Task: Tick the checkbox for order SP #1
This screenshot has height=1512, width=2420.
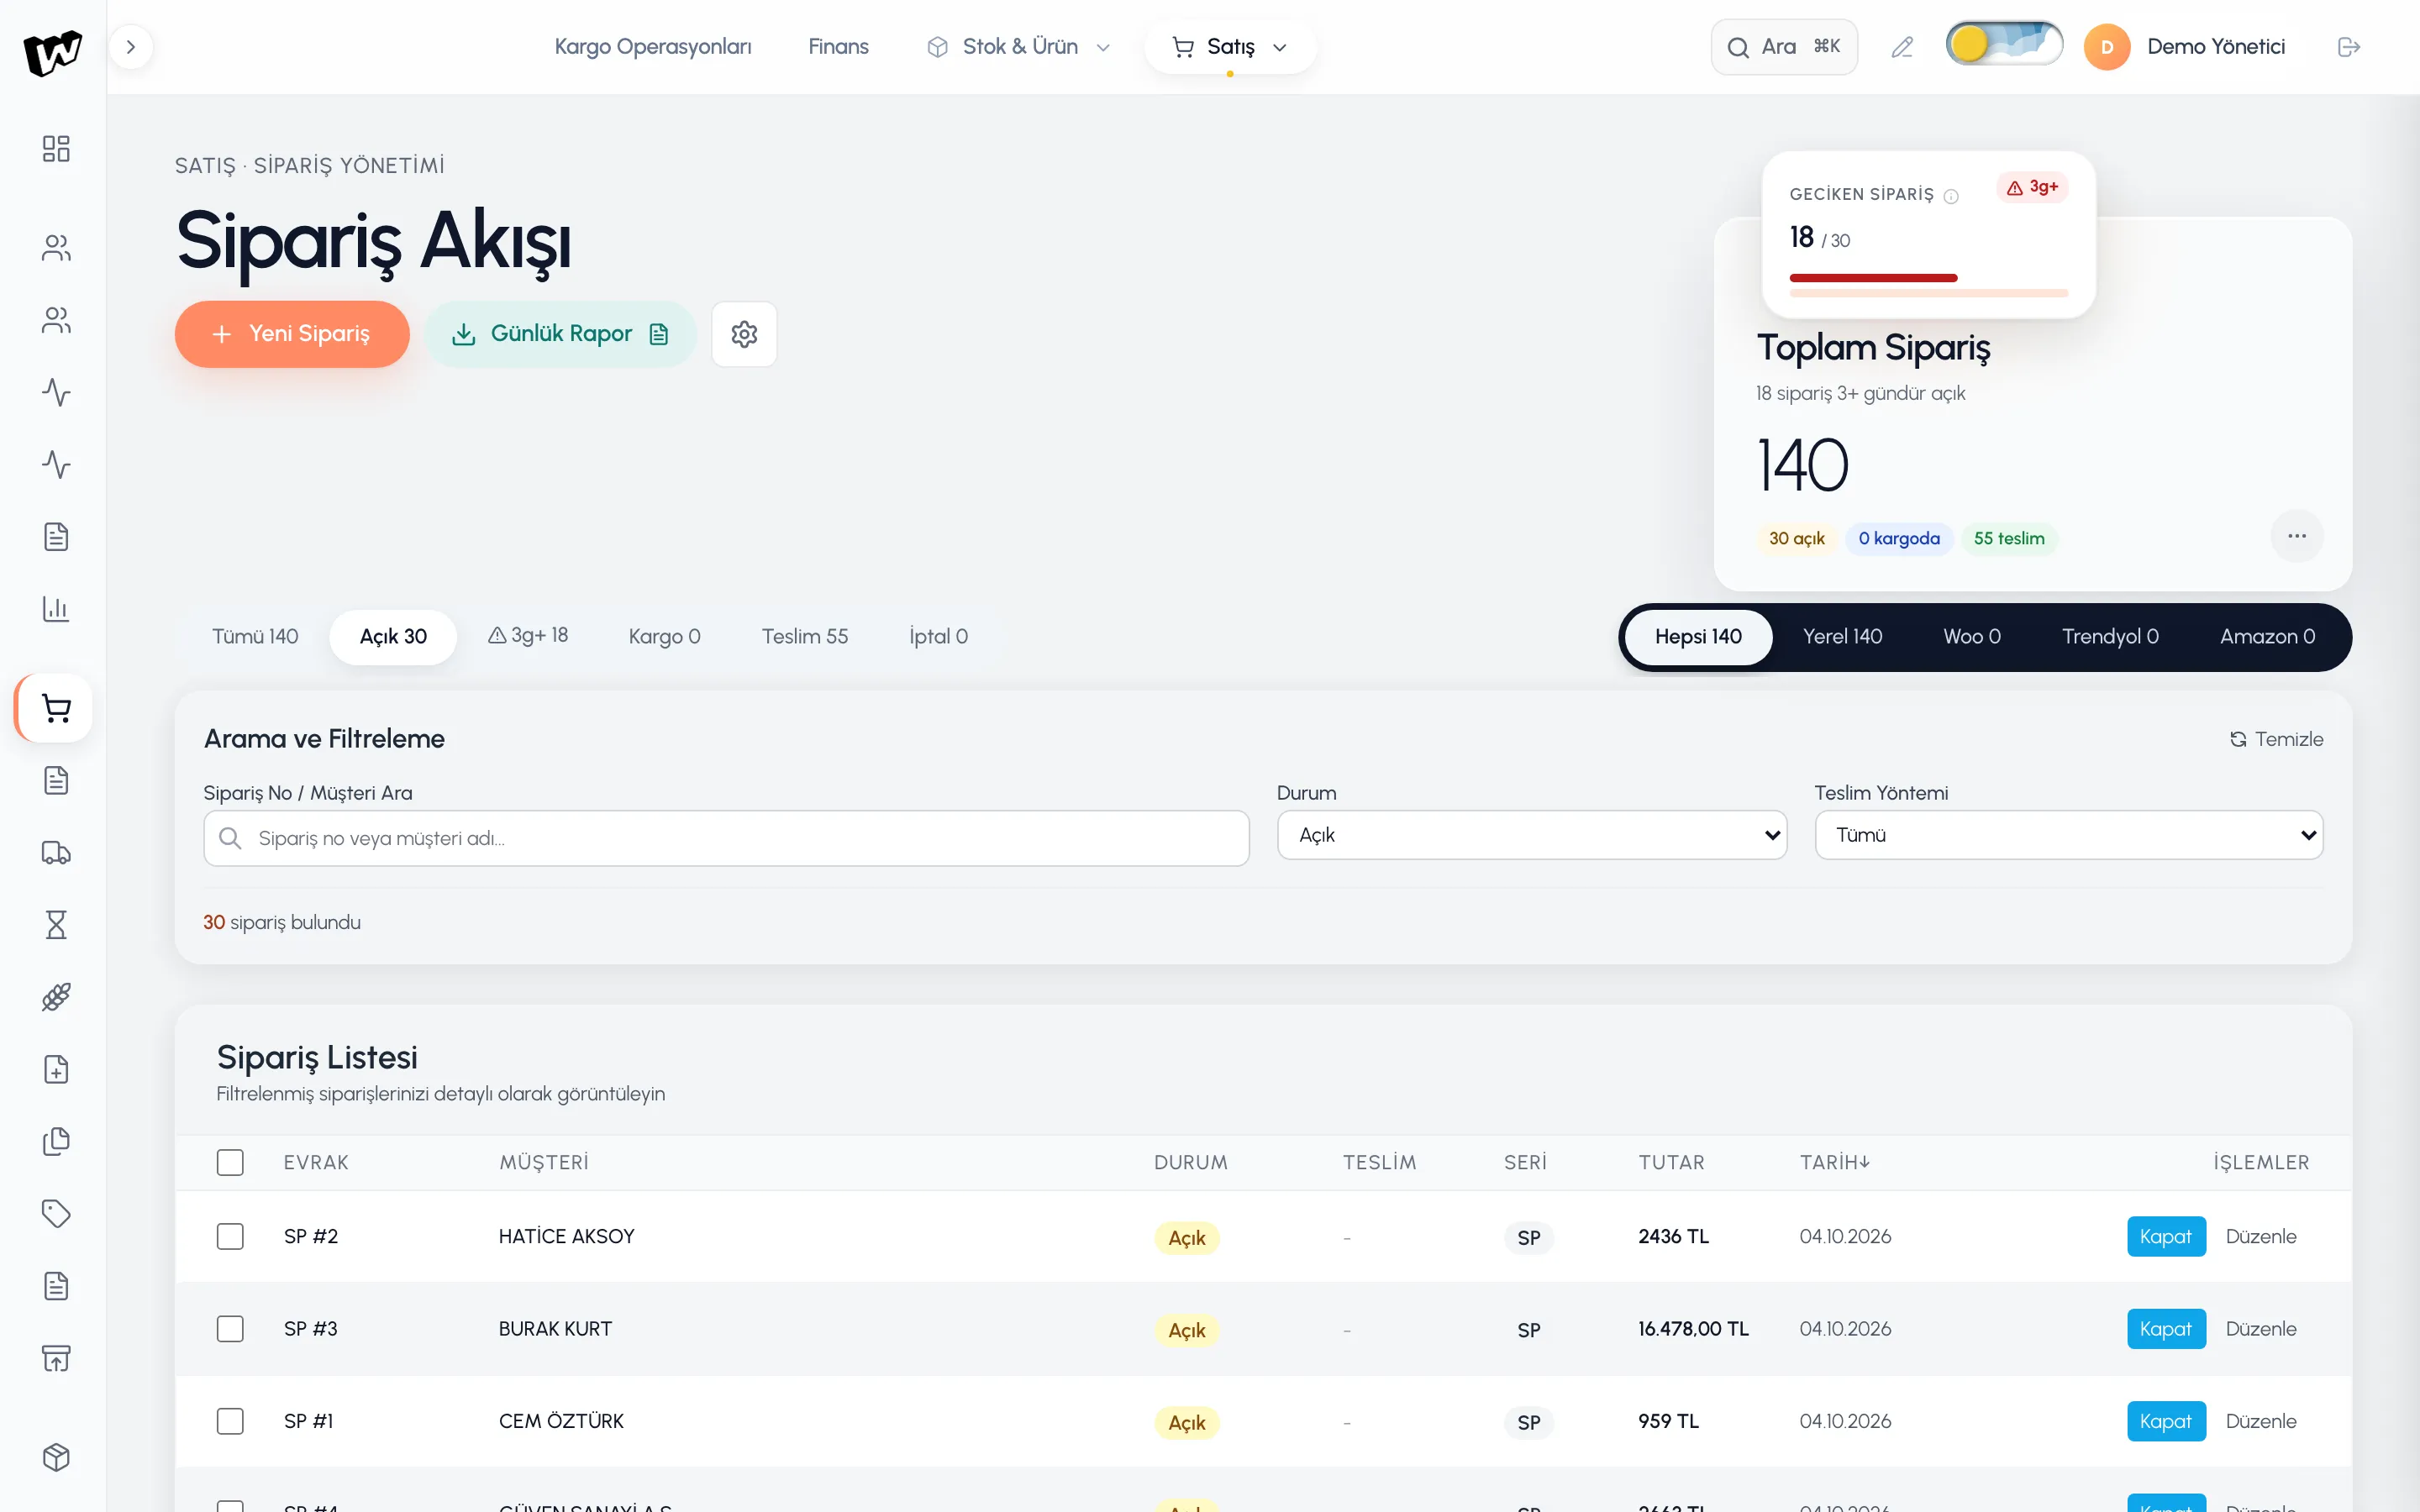Action: [x=230, y=1421]
